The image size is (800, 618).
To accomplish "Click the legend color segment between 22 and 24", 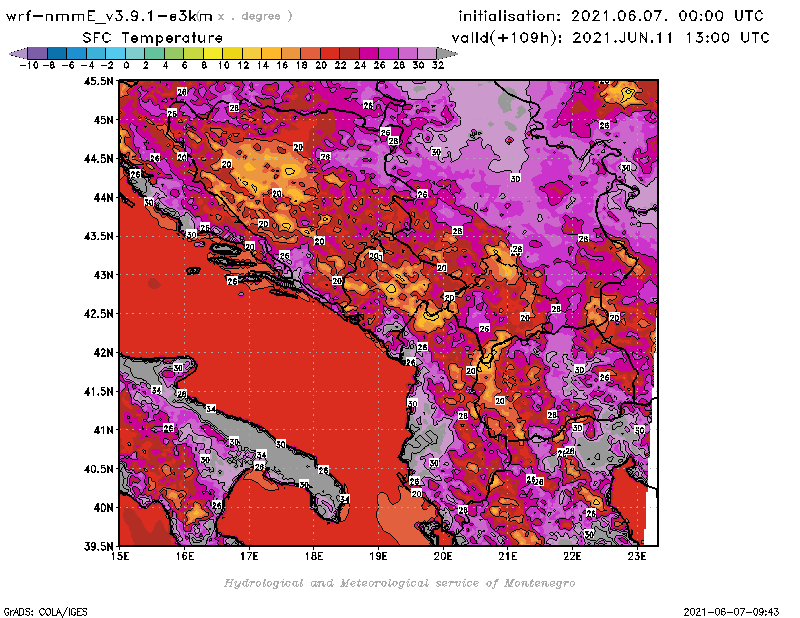I will 349,53.
